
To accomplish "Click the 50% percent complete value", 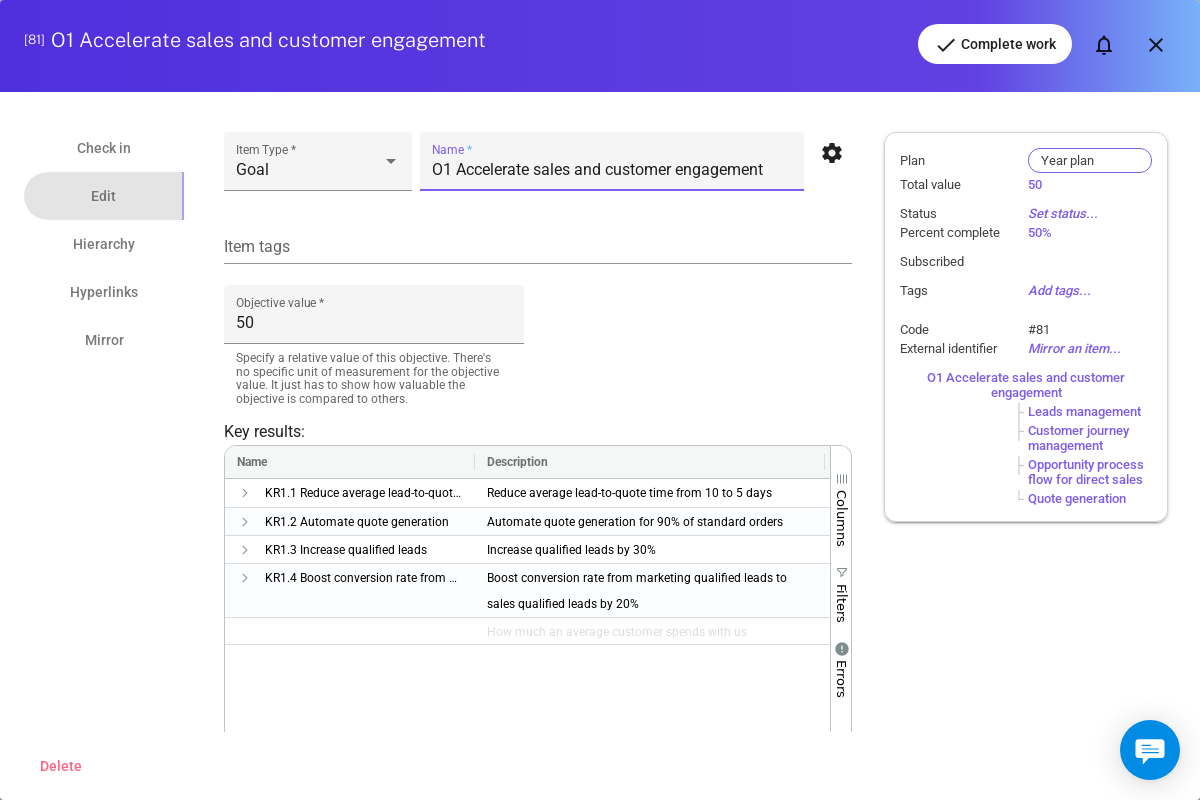I will pos(1040,232).
